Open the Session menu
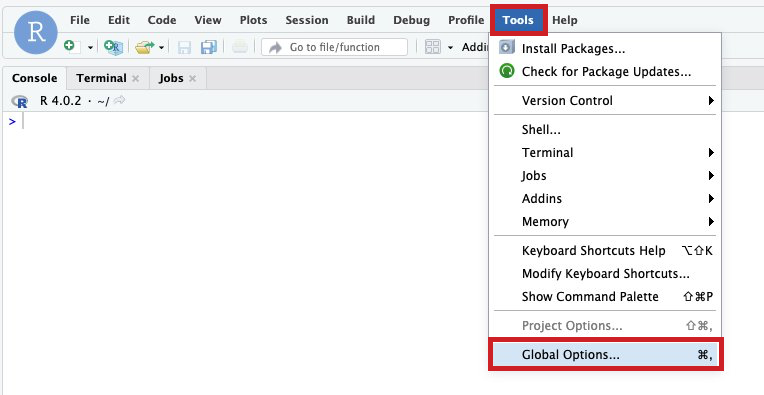Viewport: 764px width, 395px height. click(x=307, y=20)
